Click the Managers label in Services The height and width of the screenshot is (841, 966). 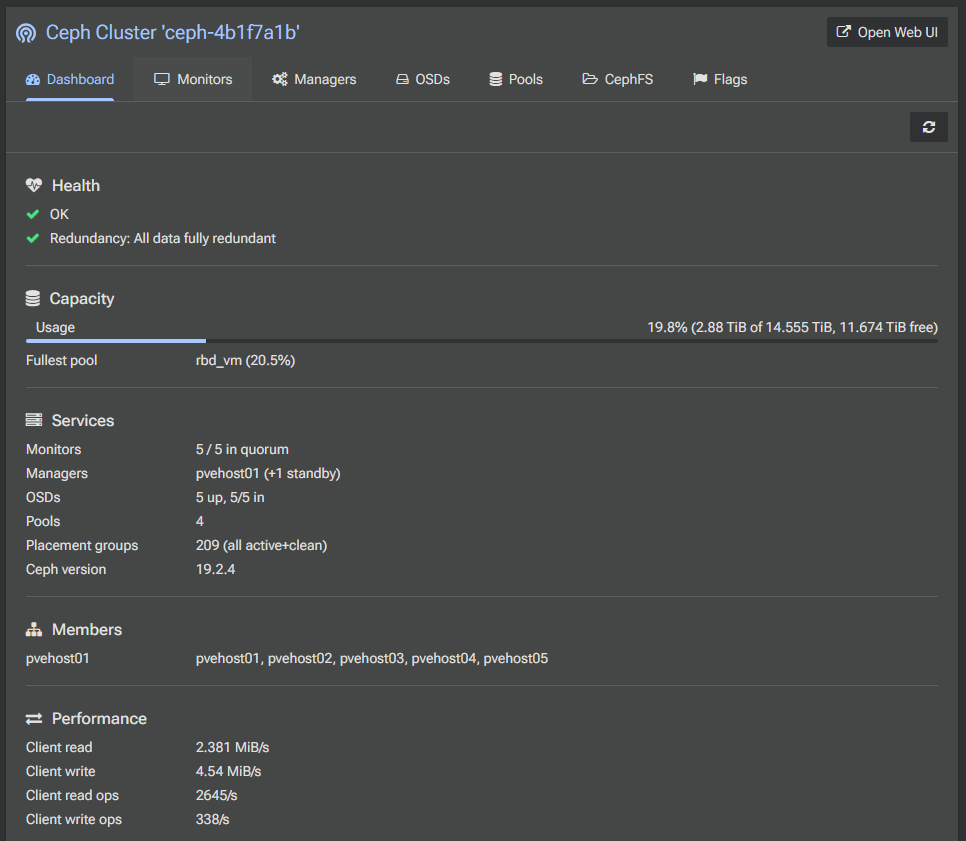(57, 474)
